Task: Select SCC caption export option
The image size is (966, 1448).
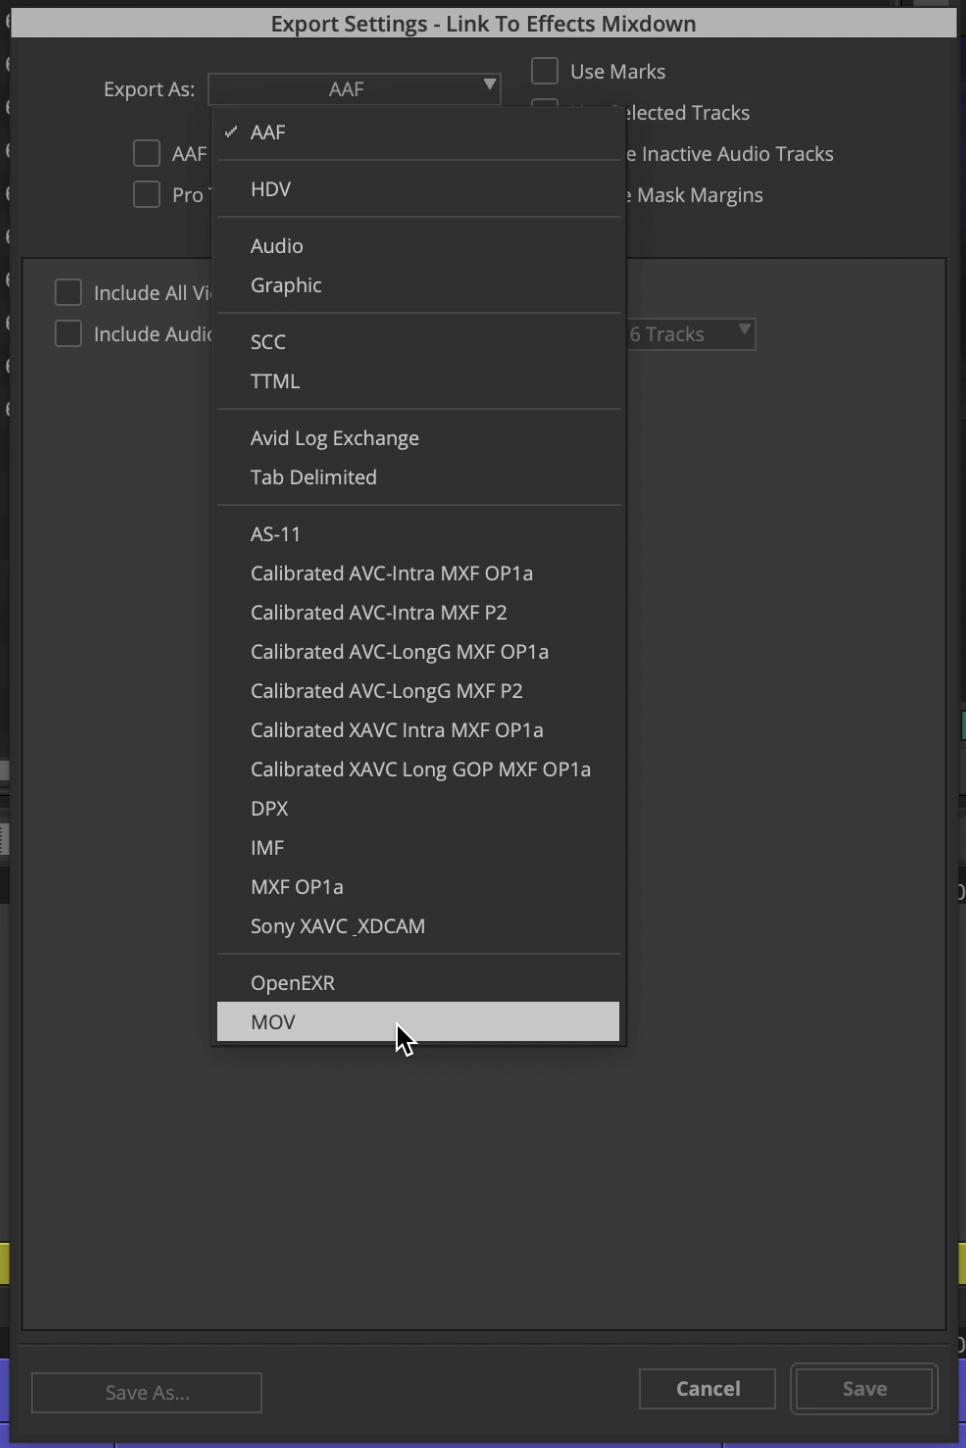Action: click(x=418, y=342)
